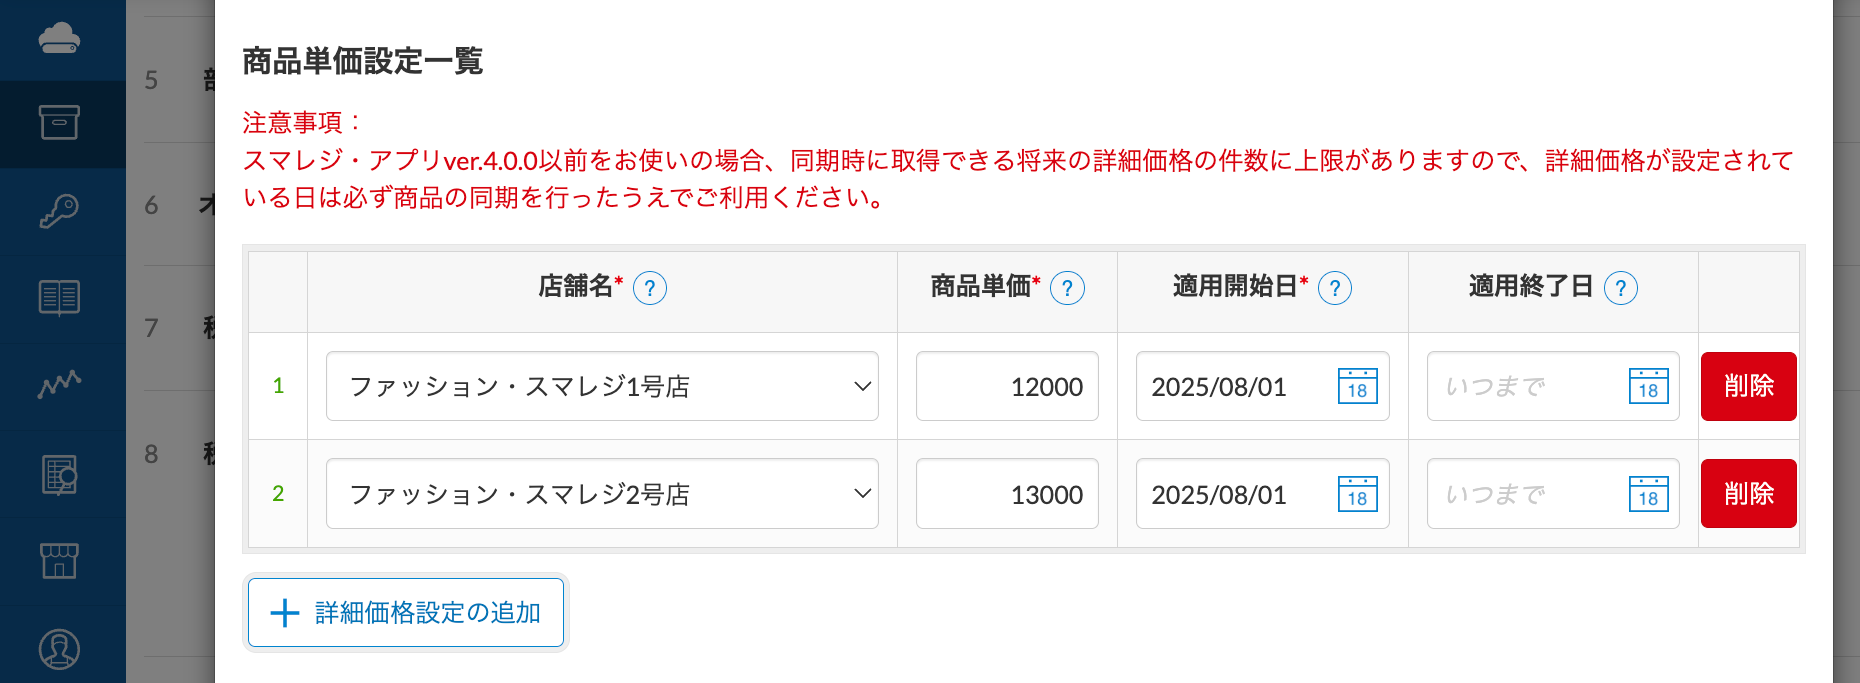The height and width of the screenshot is (683, 1860).
Task: Click the key icon in sidebar
Action: pyautogui.click(x=59, y=211)
